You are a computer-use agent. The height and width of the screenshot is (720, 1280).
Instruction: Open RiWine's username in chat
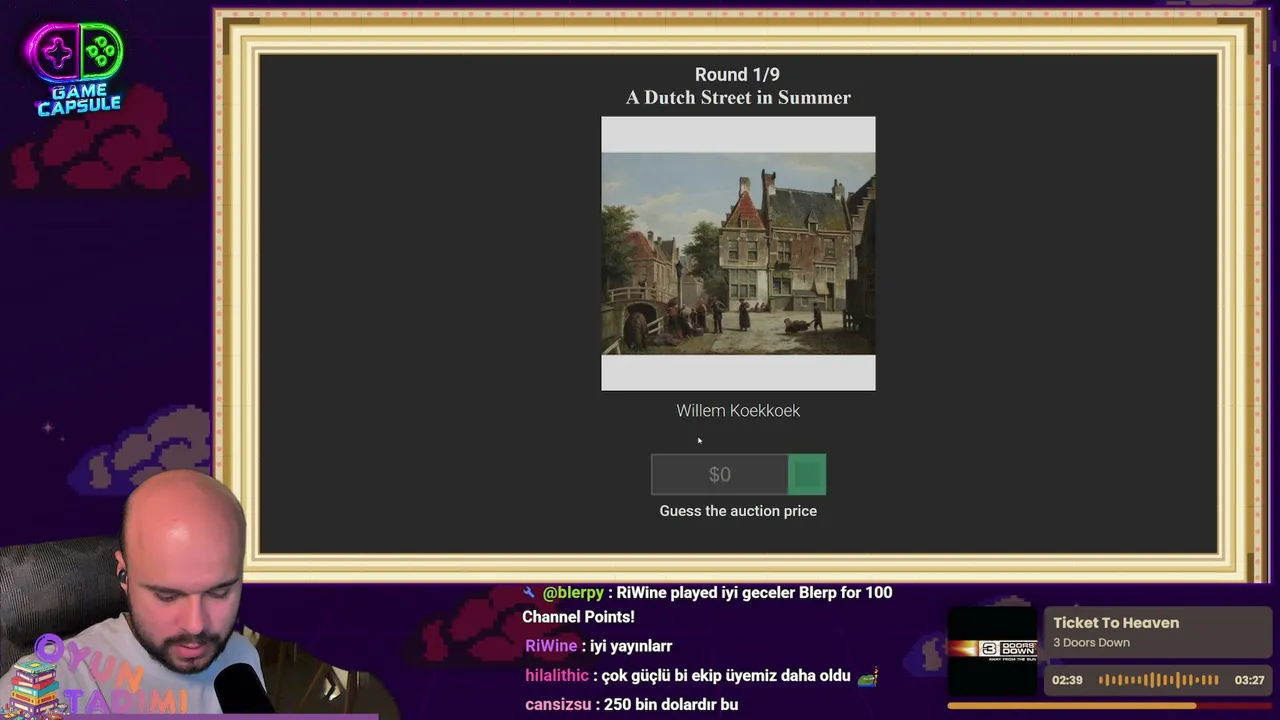point(551,646)
